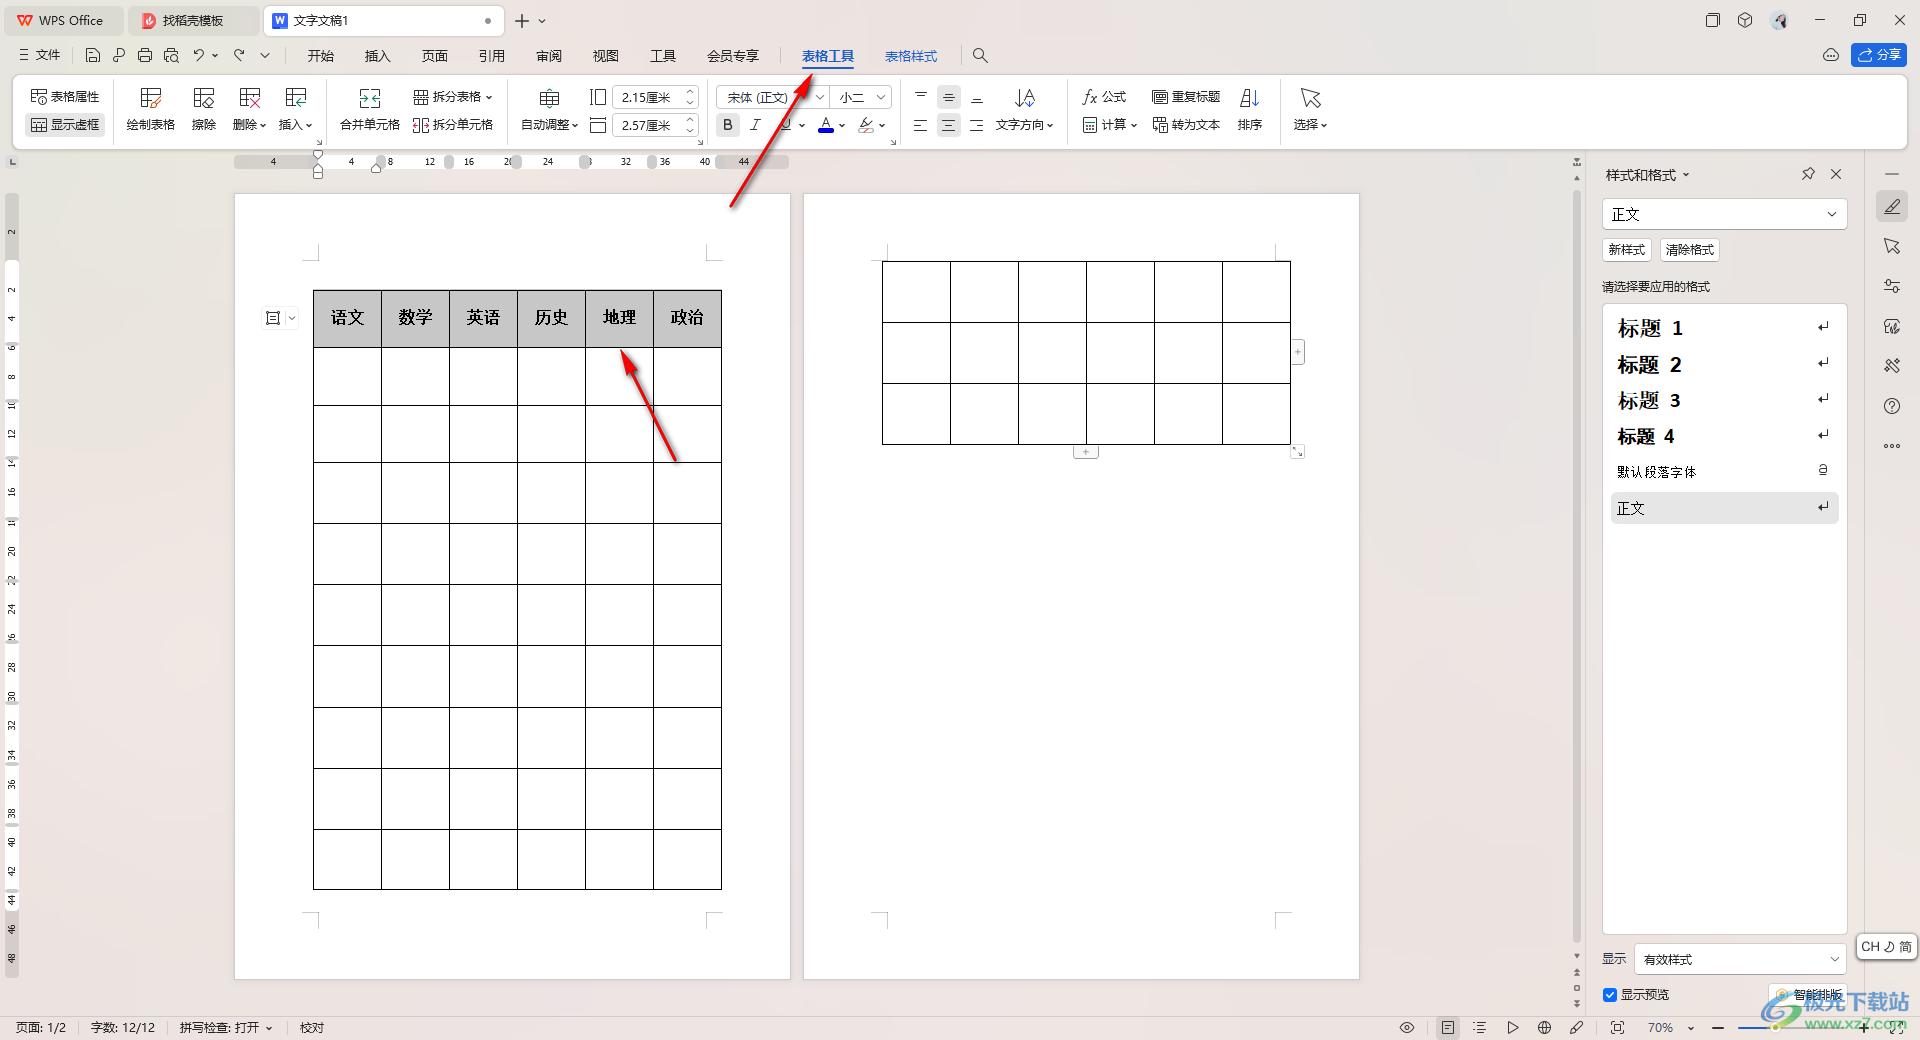Click the undo arrow icon
Image resolution: width=1920 pixels, height=1040 pixels.
pos(199,55)
